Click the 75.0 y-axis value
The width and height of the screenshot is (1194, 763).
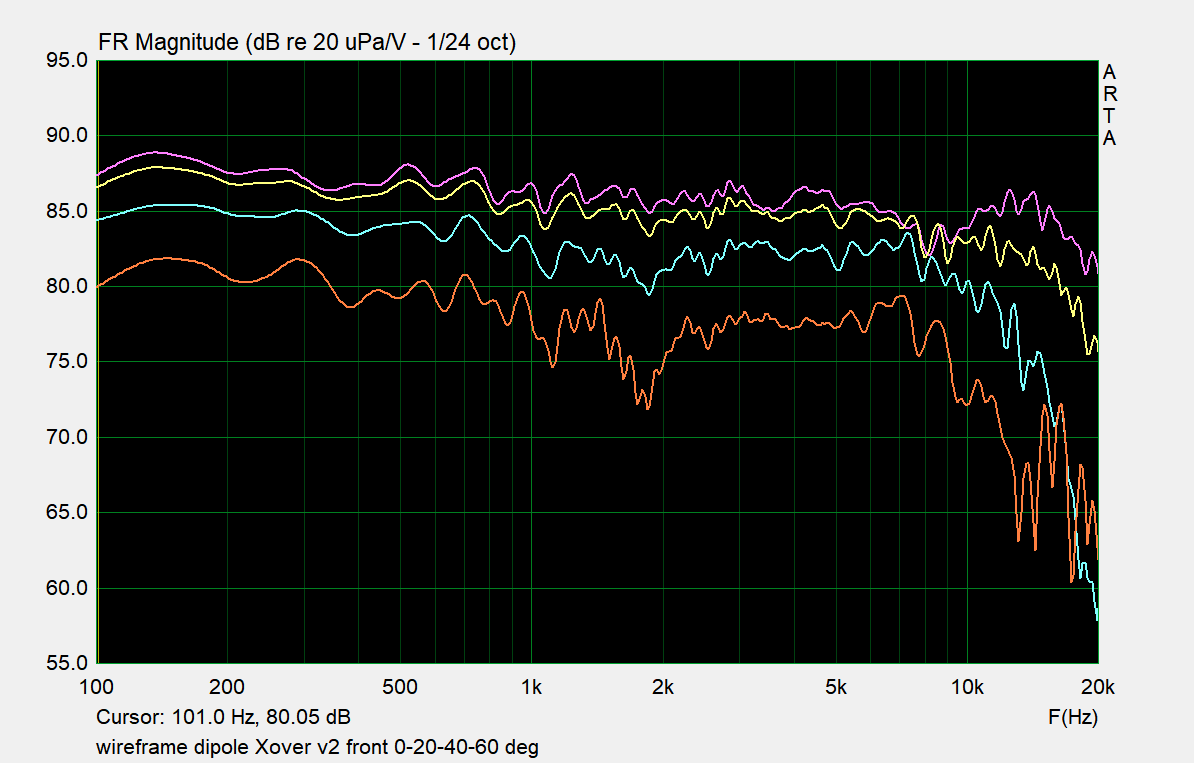pyautogui.click(x=67, y=362)
